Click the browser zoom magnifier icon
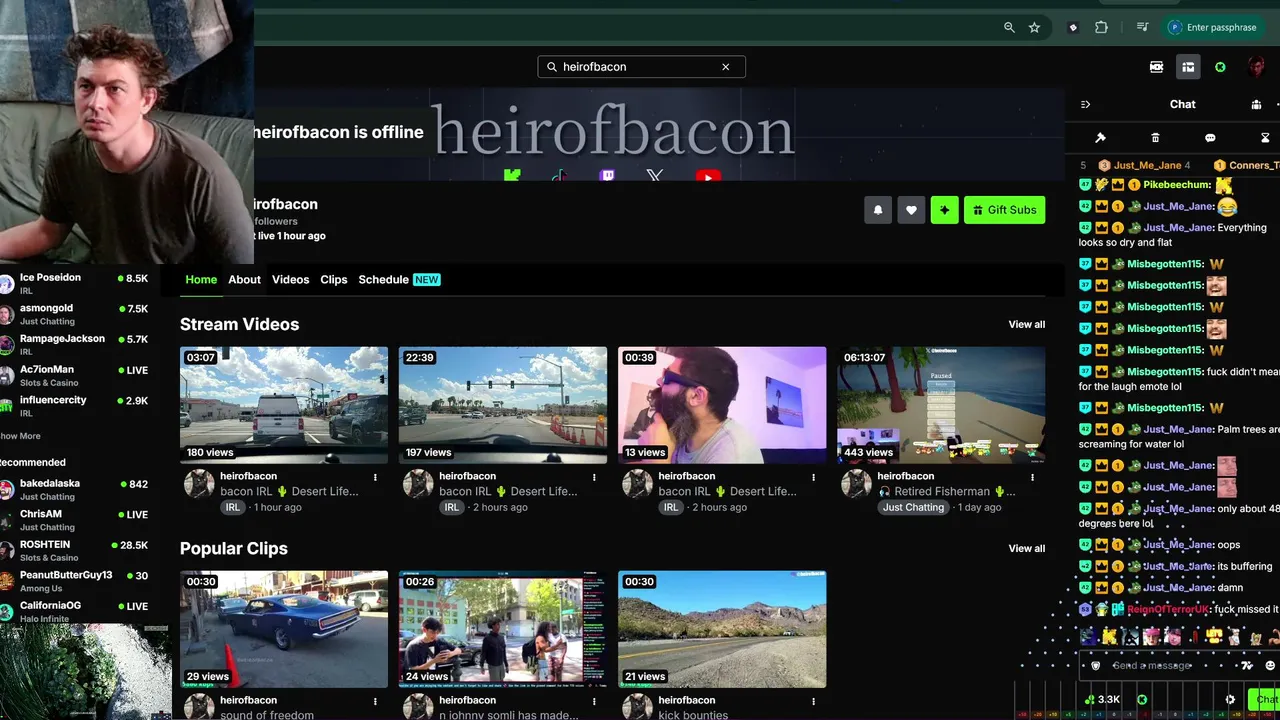Viewport: 1280px width, 720px height. pyautogui.click(x=1009, y=28)
